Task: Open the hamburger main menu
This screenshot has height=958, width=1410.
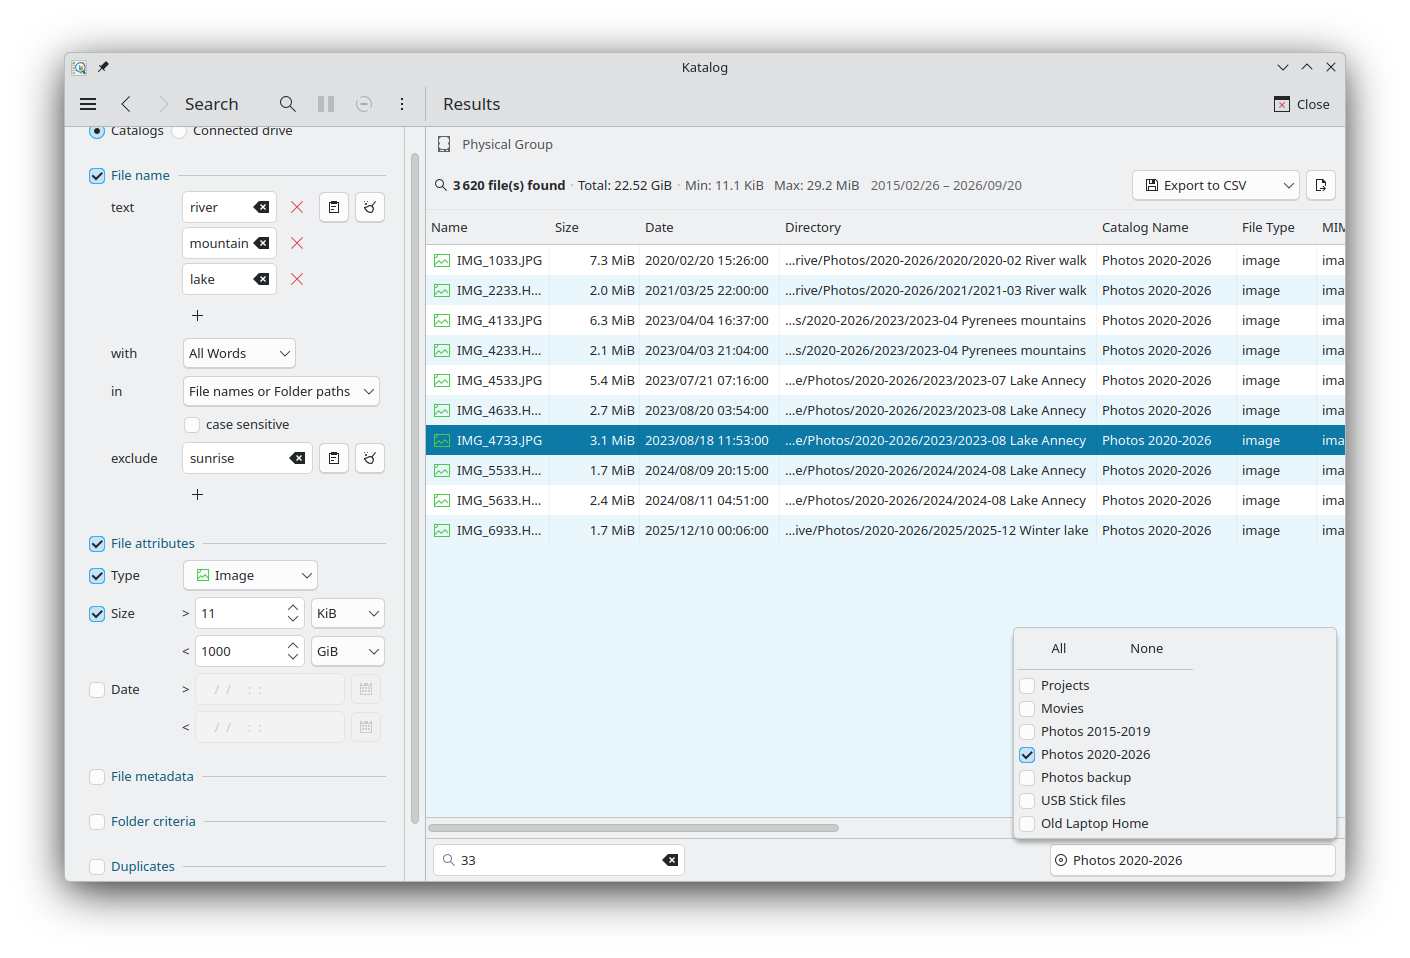Action: (x=88, y=104)
